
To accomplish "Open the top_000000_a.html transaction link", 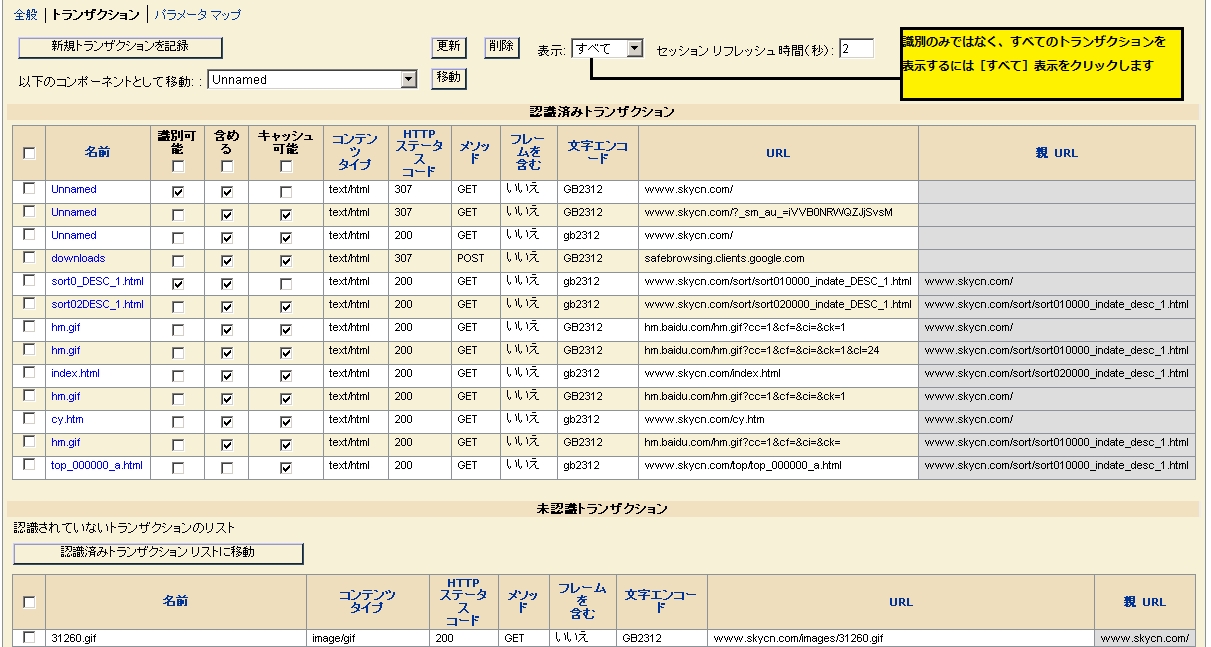I will 97,466.
